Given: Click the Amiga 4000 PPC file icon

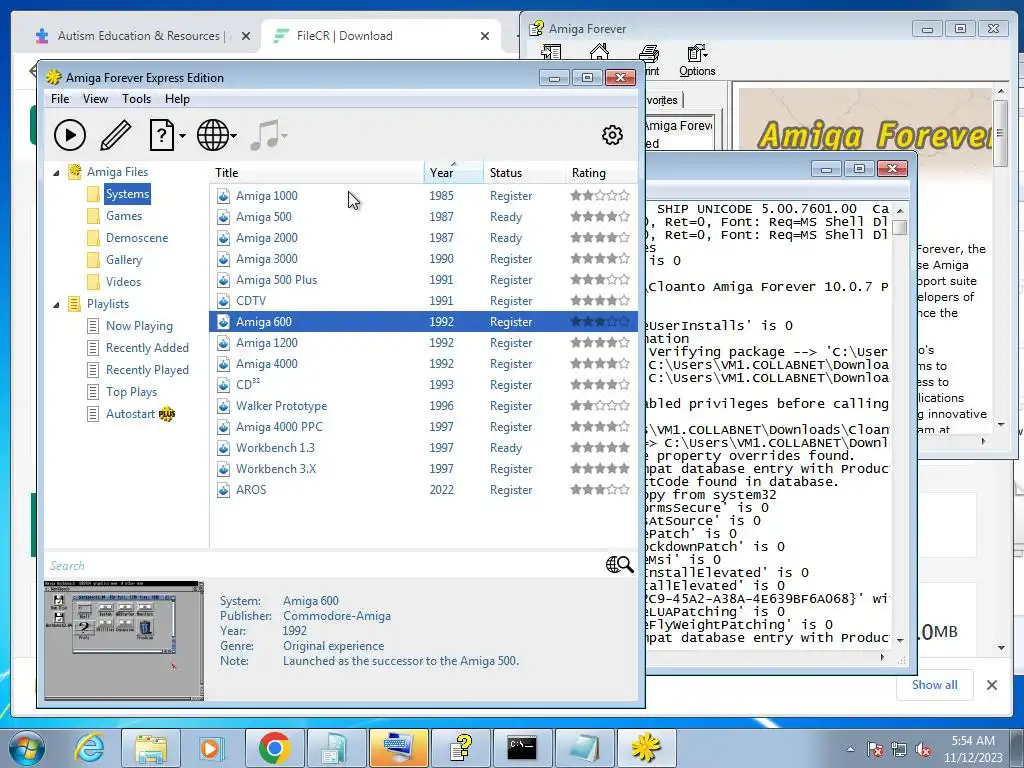Looking at the screenshot, I should (223, 426).
